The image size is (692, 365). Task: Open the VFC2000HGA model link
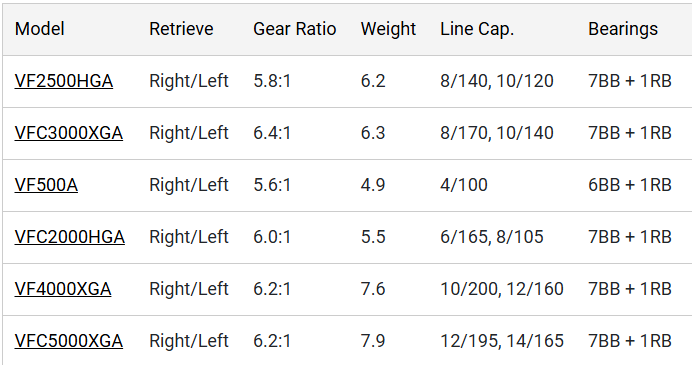[70, 237]
